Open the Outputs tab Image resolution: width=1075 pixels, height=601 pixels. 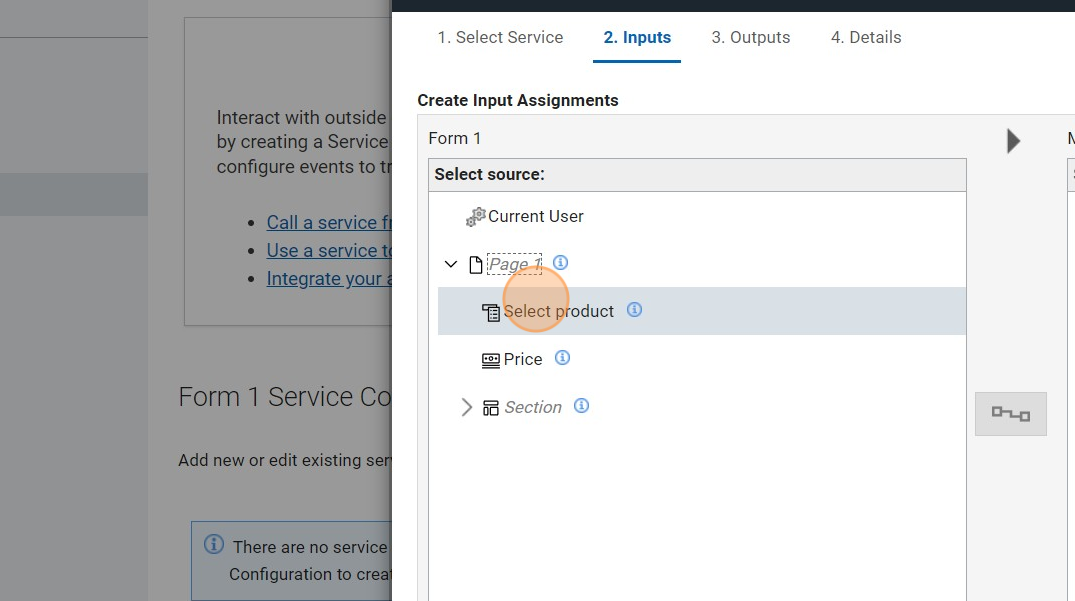pos(750,38)
